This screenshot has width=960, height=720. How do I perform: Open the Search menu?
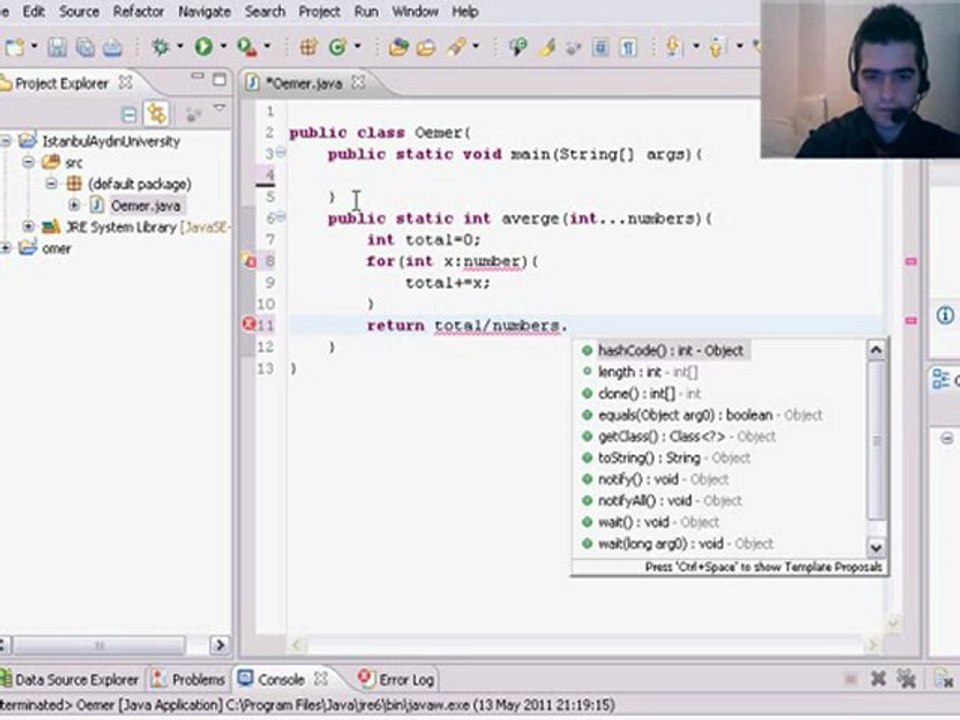pyautogui.click(x=265, y=11)
